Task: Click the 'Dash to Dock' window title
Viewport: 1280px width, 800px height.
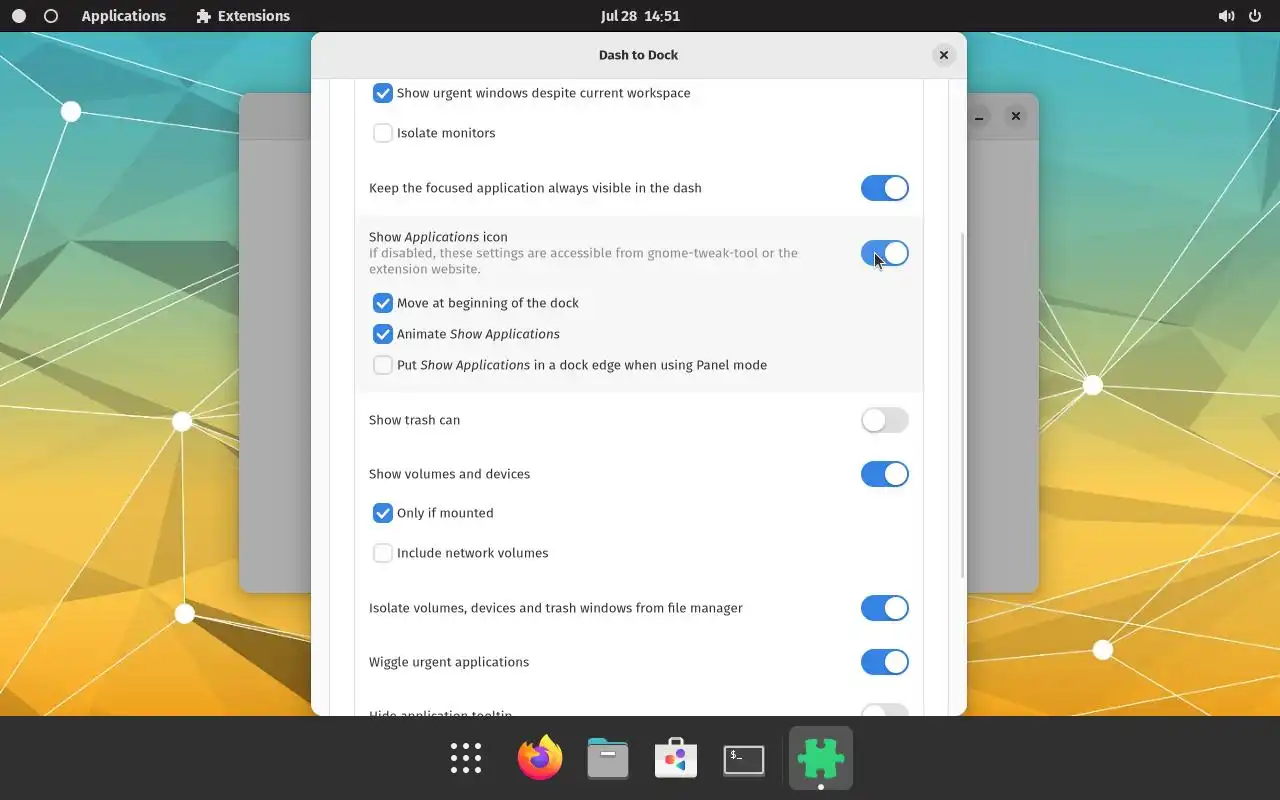Action: pyautogui.click(x=638, y=55)
